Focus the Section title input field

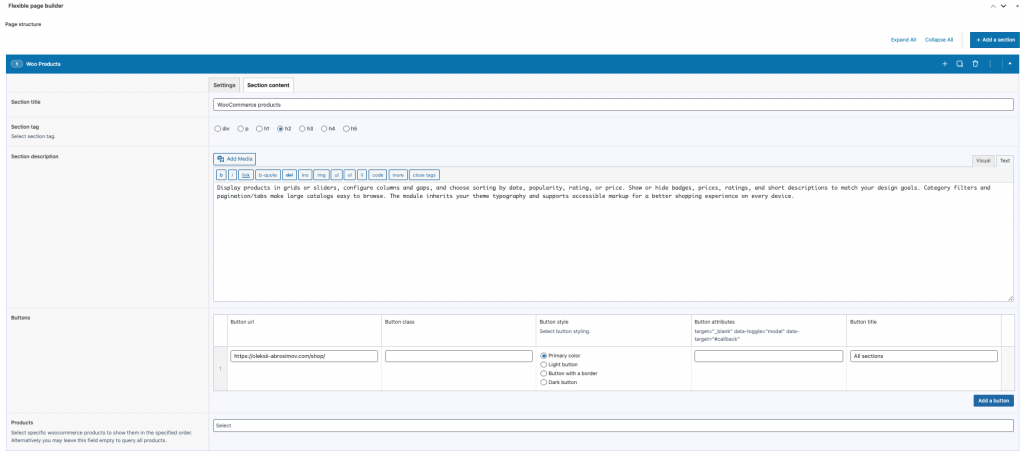tap(613, 105)
